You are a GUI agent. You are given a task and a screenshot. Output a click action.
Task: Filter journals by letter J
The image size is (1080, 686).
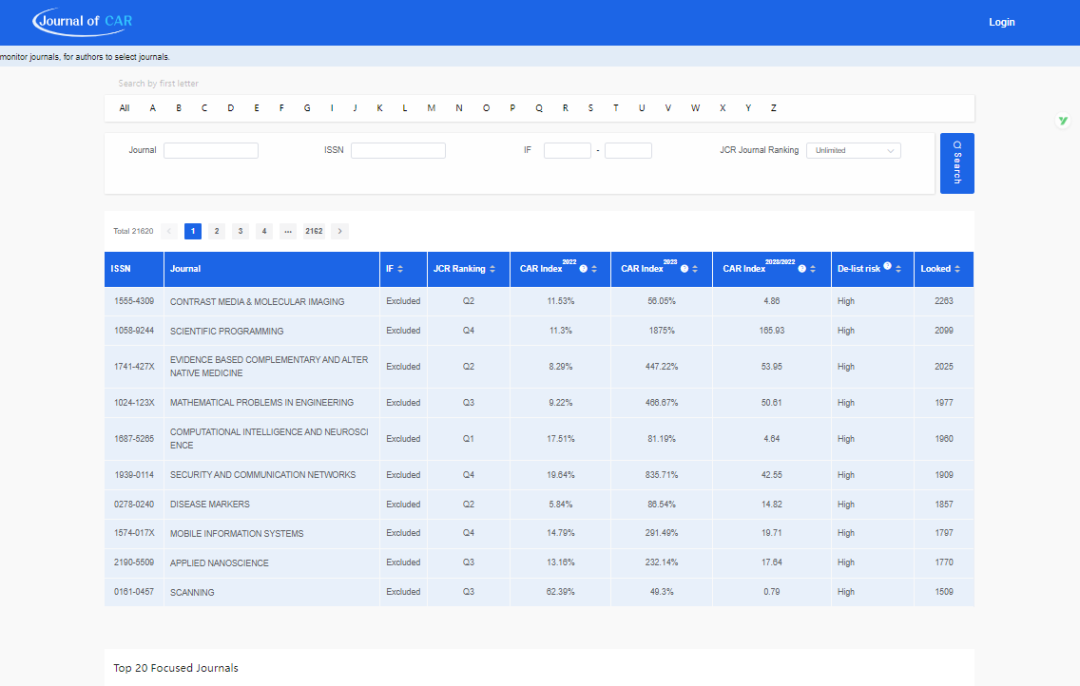click(x=355, y=108)
